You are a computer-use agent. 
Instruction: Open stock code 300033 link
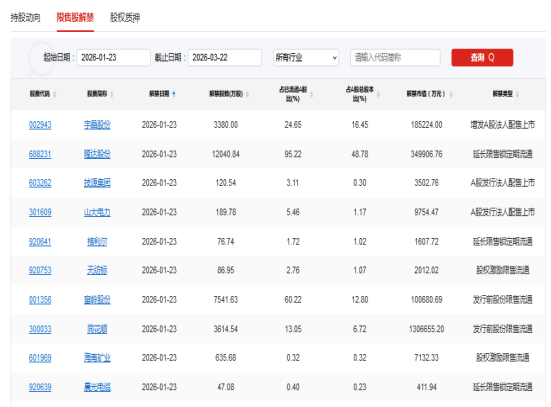(x=40, y=329)
